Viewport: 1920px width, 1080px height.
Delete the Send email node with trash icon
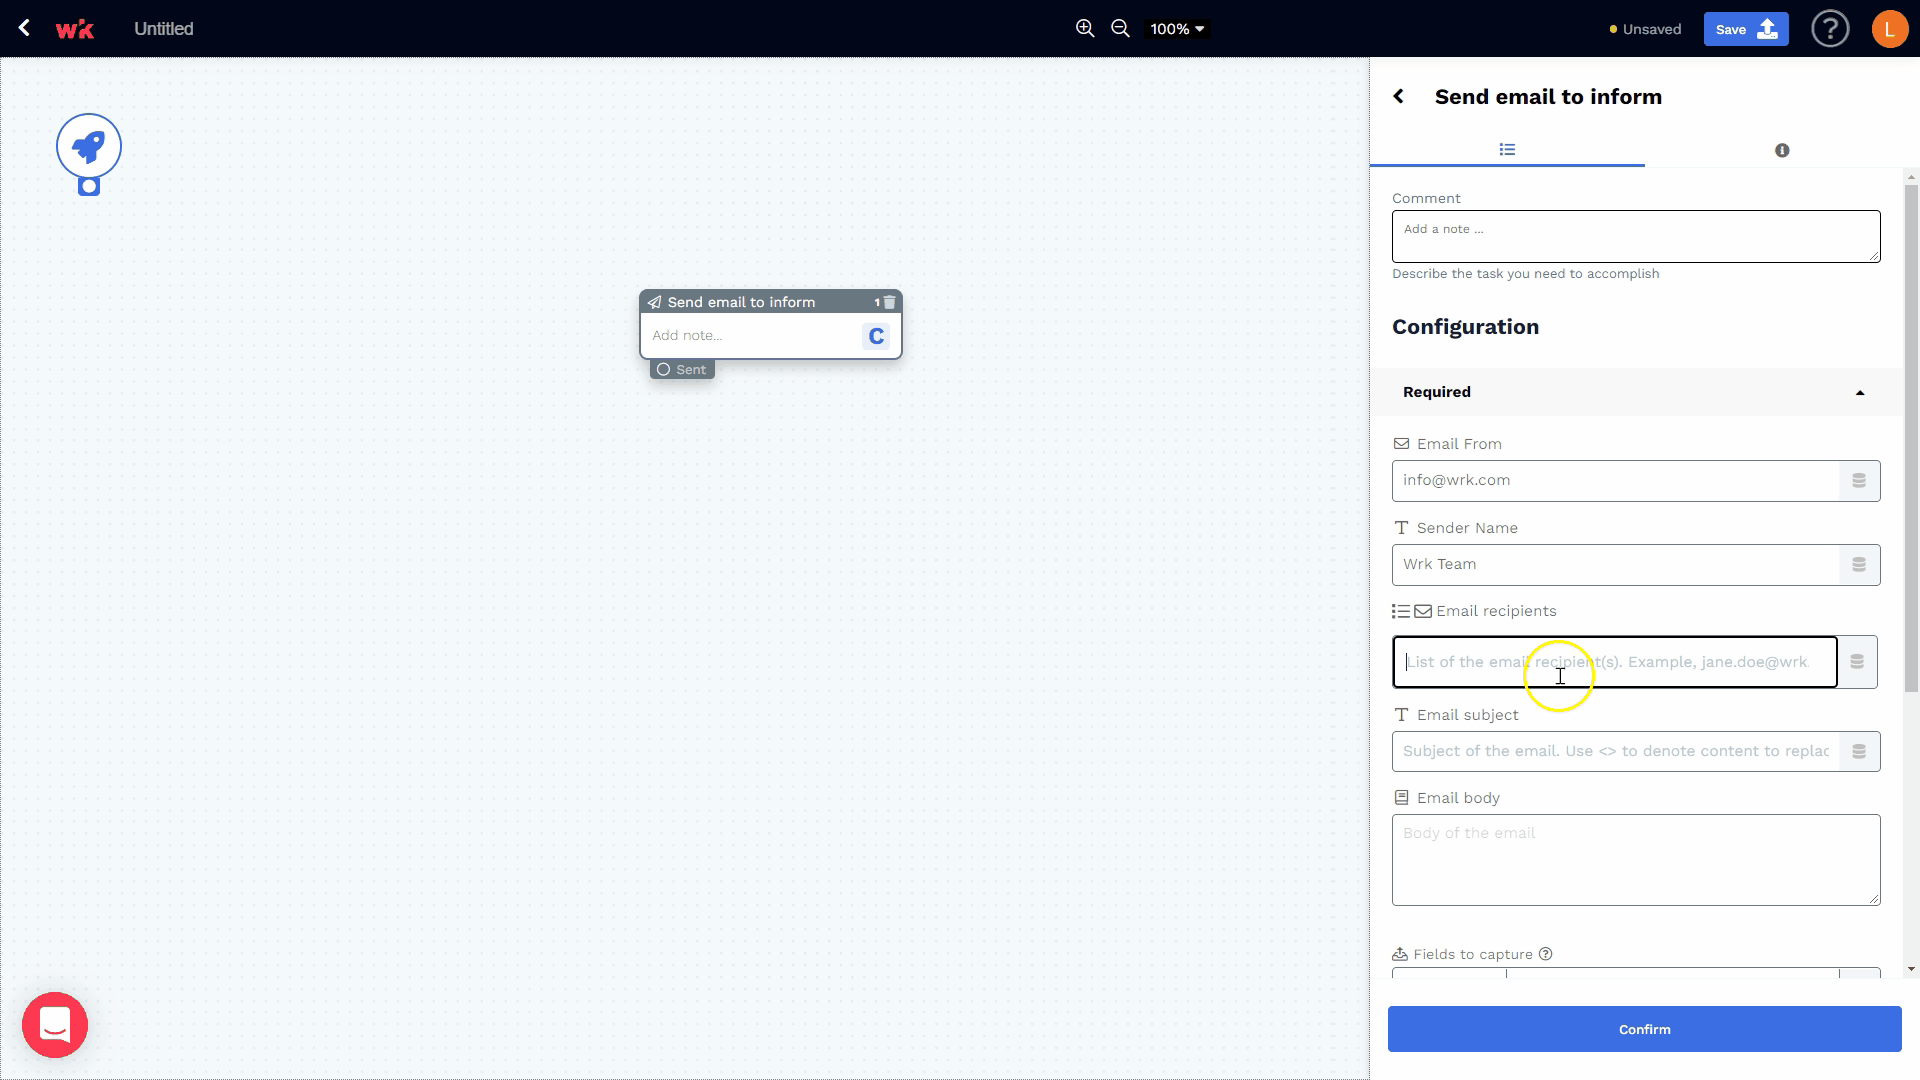pyautogui.click(x=889, y=302)
